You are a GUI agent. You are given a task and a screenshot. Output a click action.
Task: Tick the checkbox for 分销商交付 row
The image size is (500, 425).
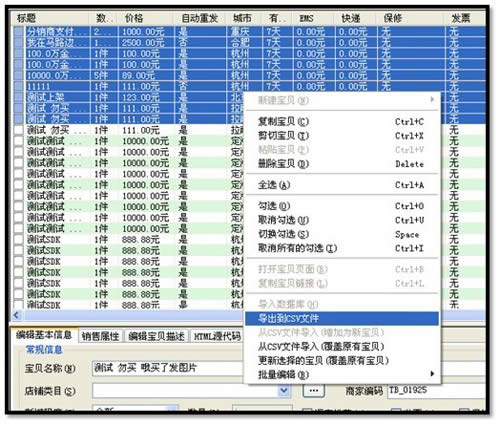19,32
